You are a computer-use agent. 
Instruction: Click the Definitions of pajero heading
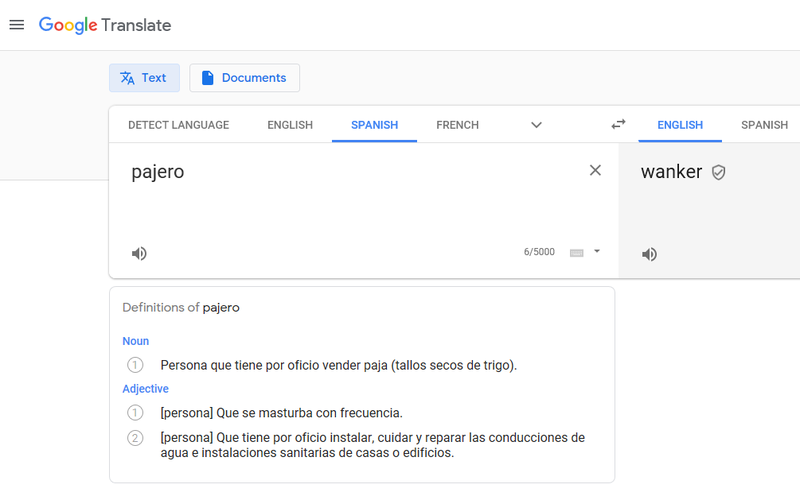(181, 308)
